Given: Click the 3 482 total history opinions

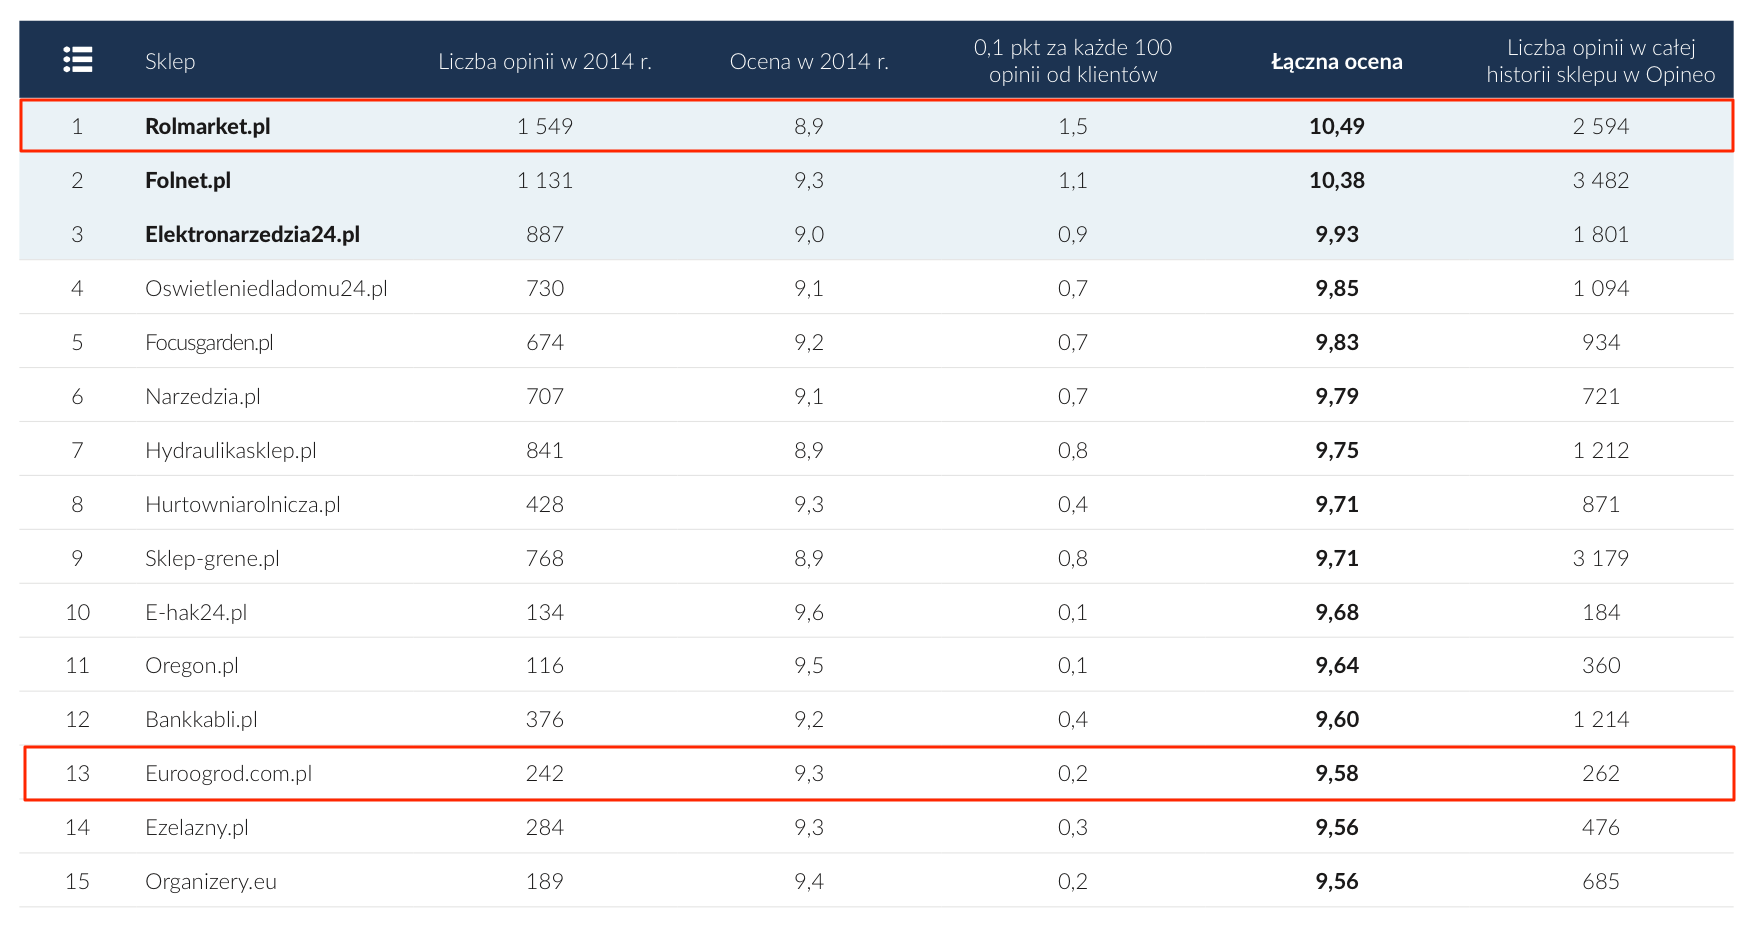Looking at the screenshot, I should [x=1601, y=180].
